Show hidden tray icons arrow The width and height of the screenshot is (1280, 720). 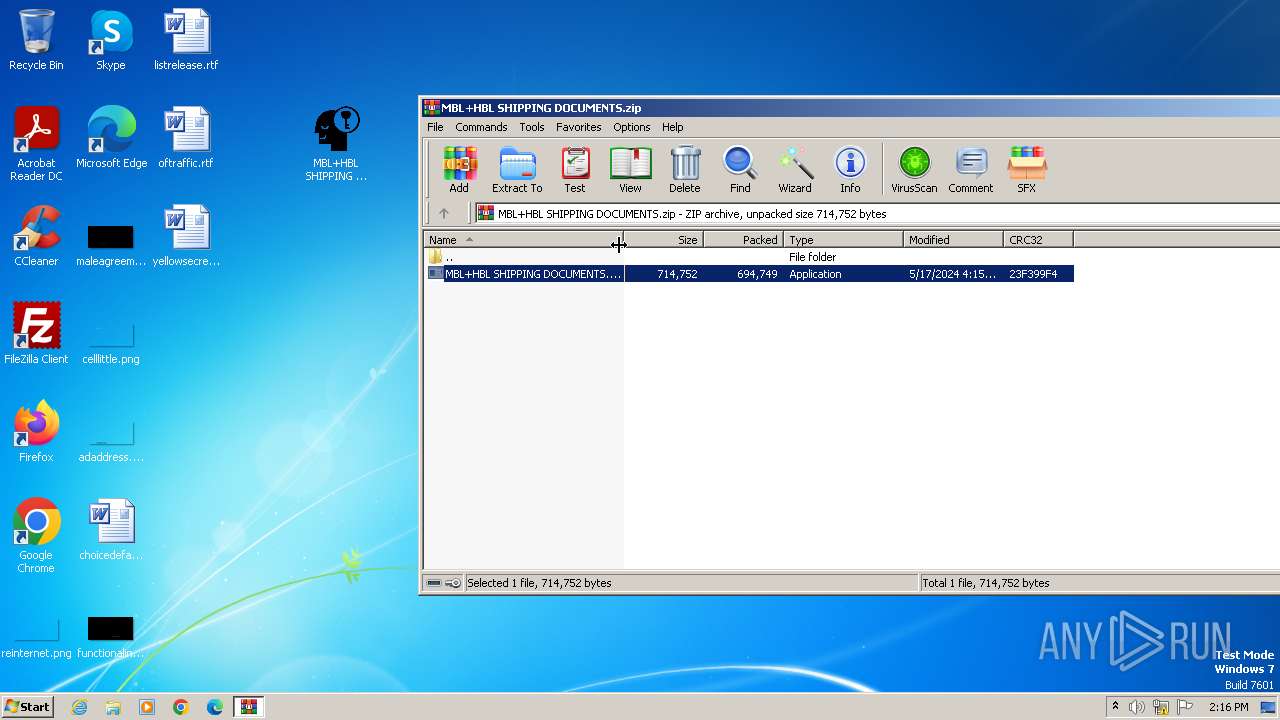point(1115,707)
